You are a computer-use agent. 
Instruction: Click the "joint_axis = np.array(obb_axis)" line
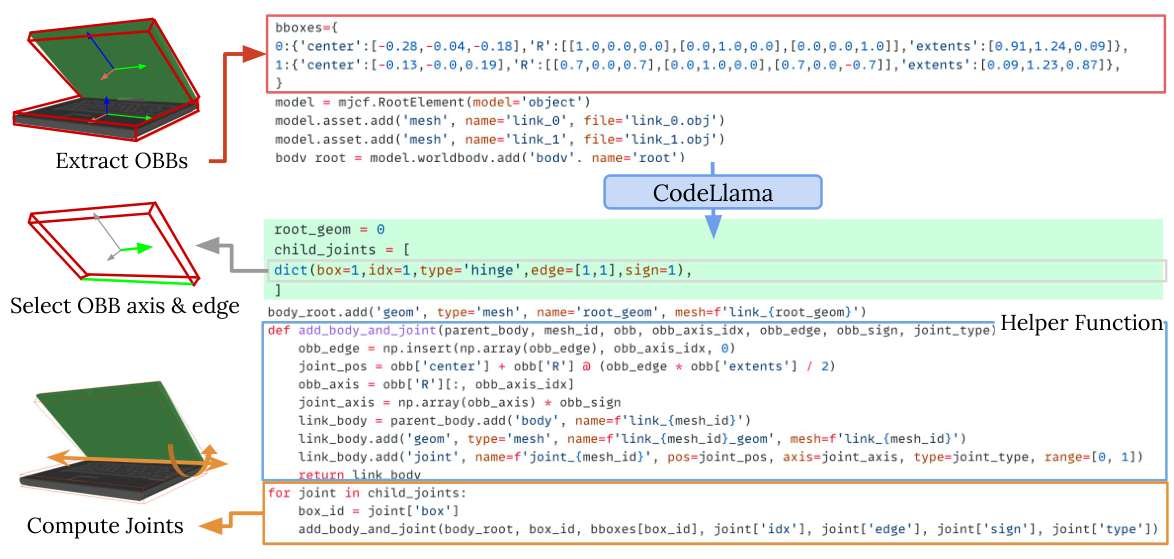[x=460, y=403]
